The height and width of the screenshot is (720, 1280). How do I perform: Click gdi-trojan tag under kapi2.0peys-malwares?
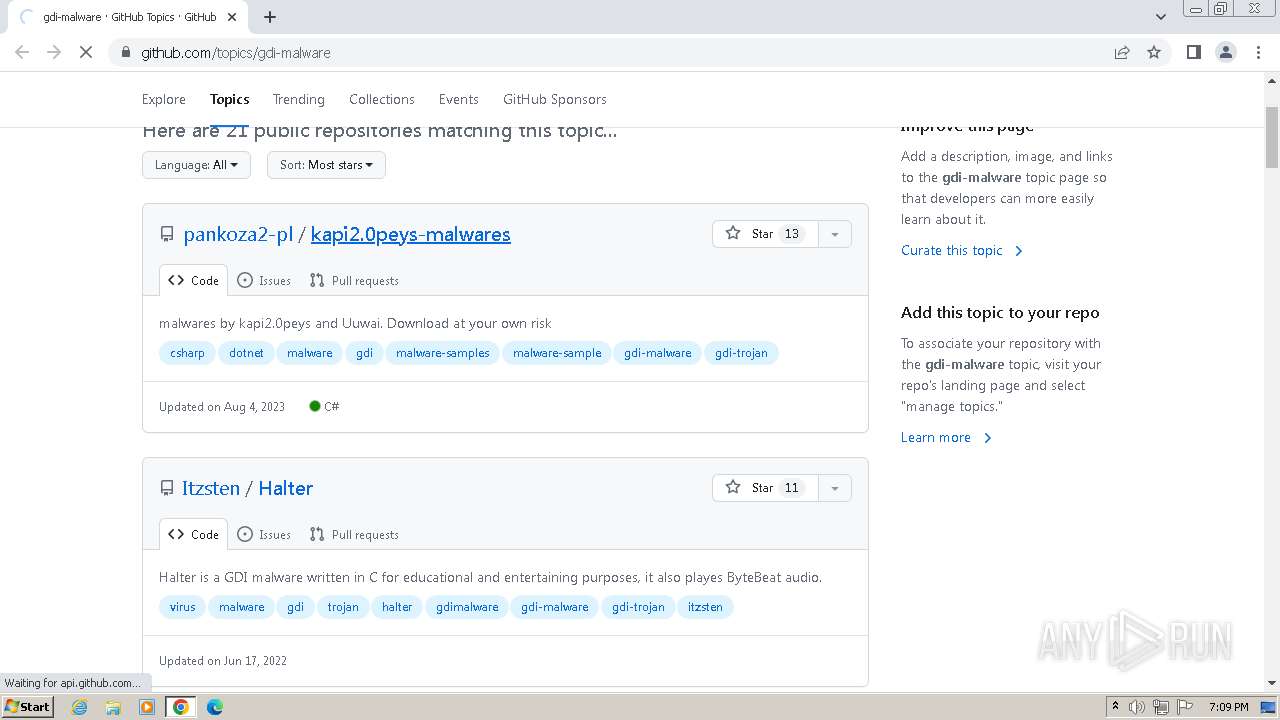[741, 353]
